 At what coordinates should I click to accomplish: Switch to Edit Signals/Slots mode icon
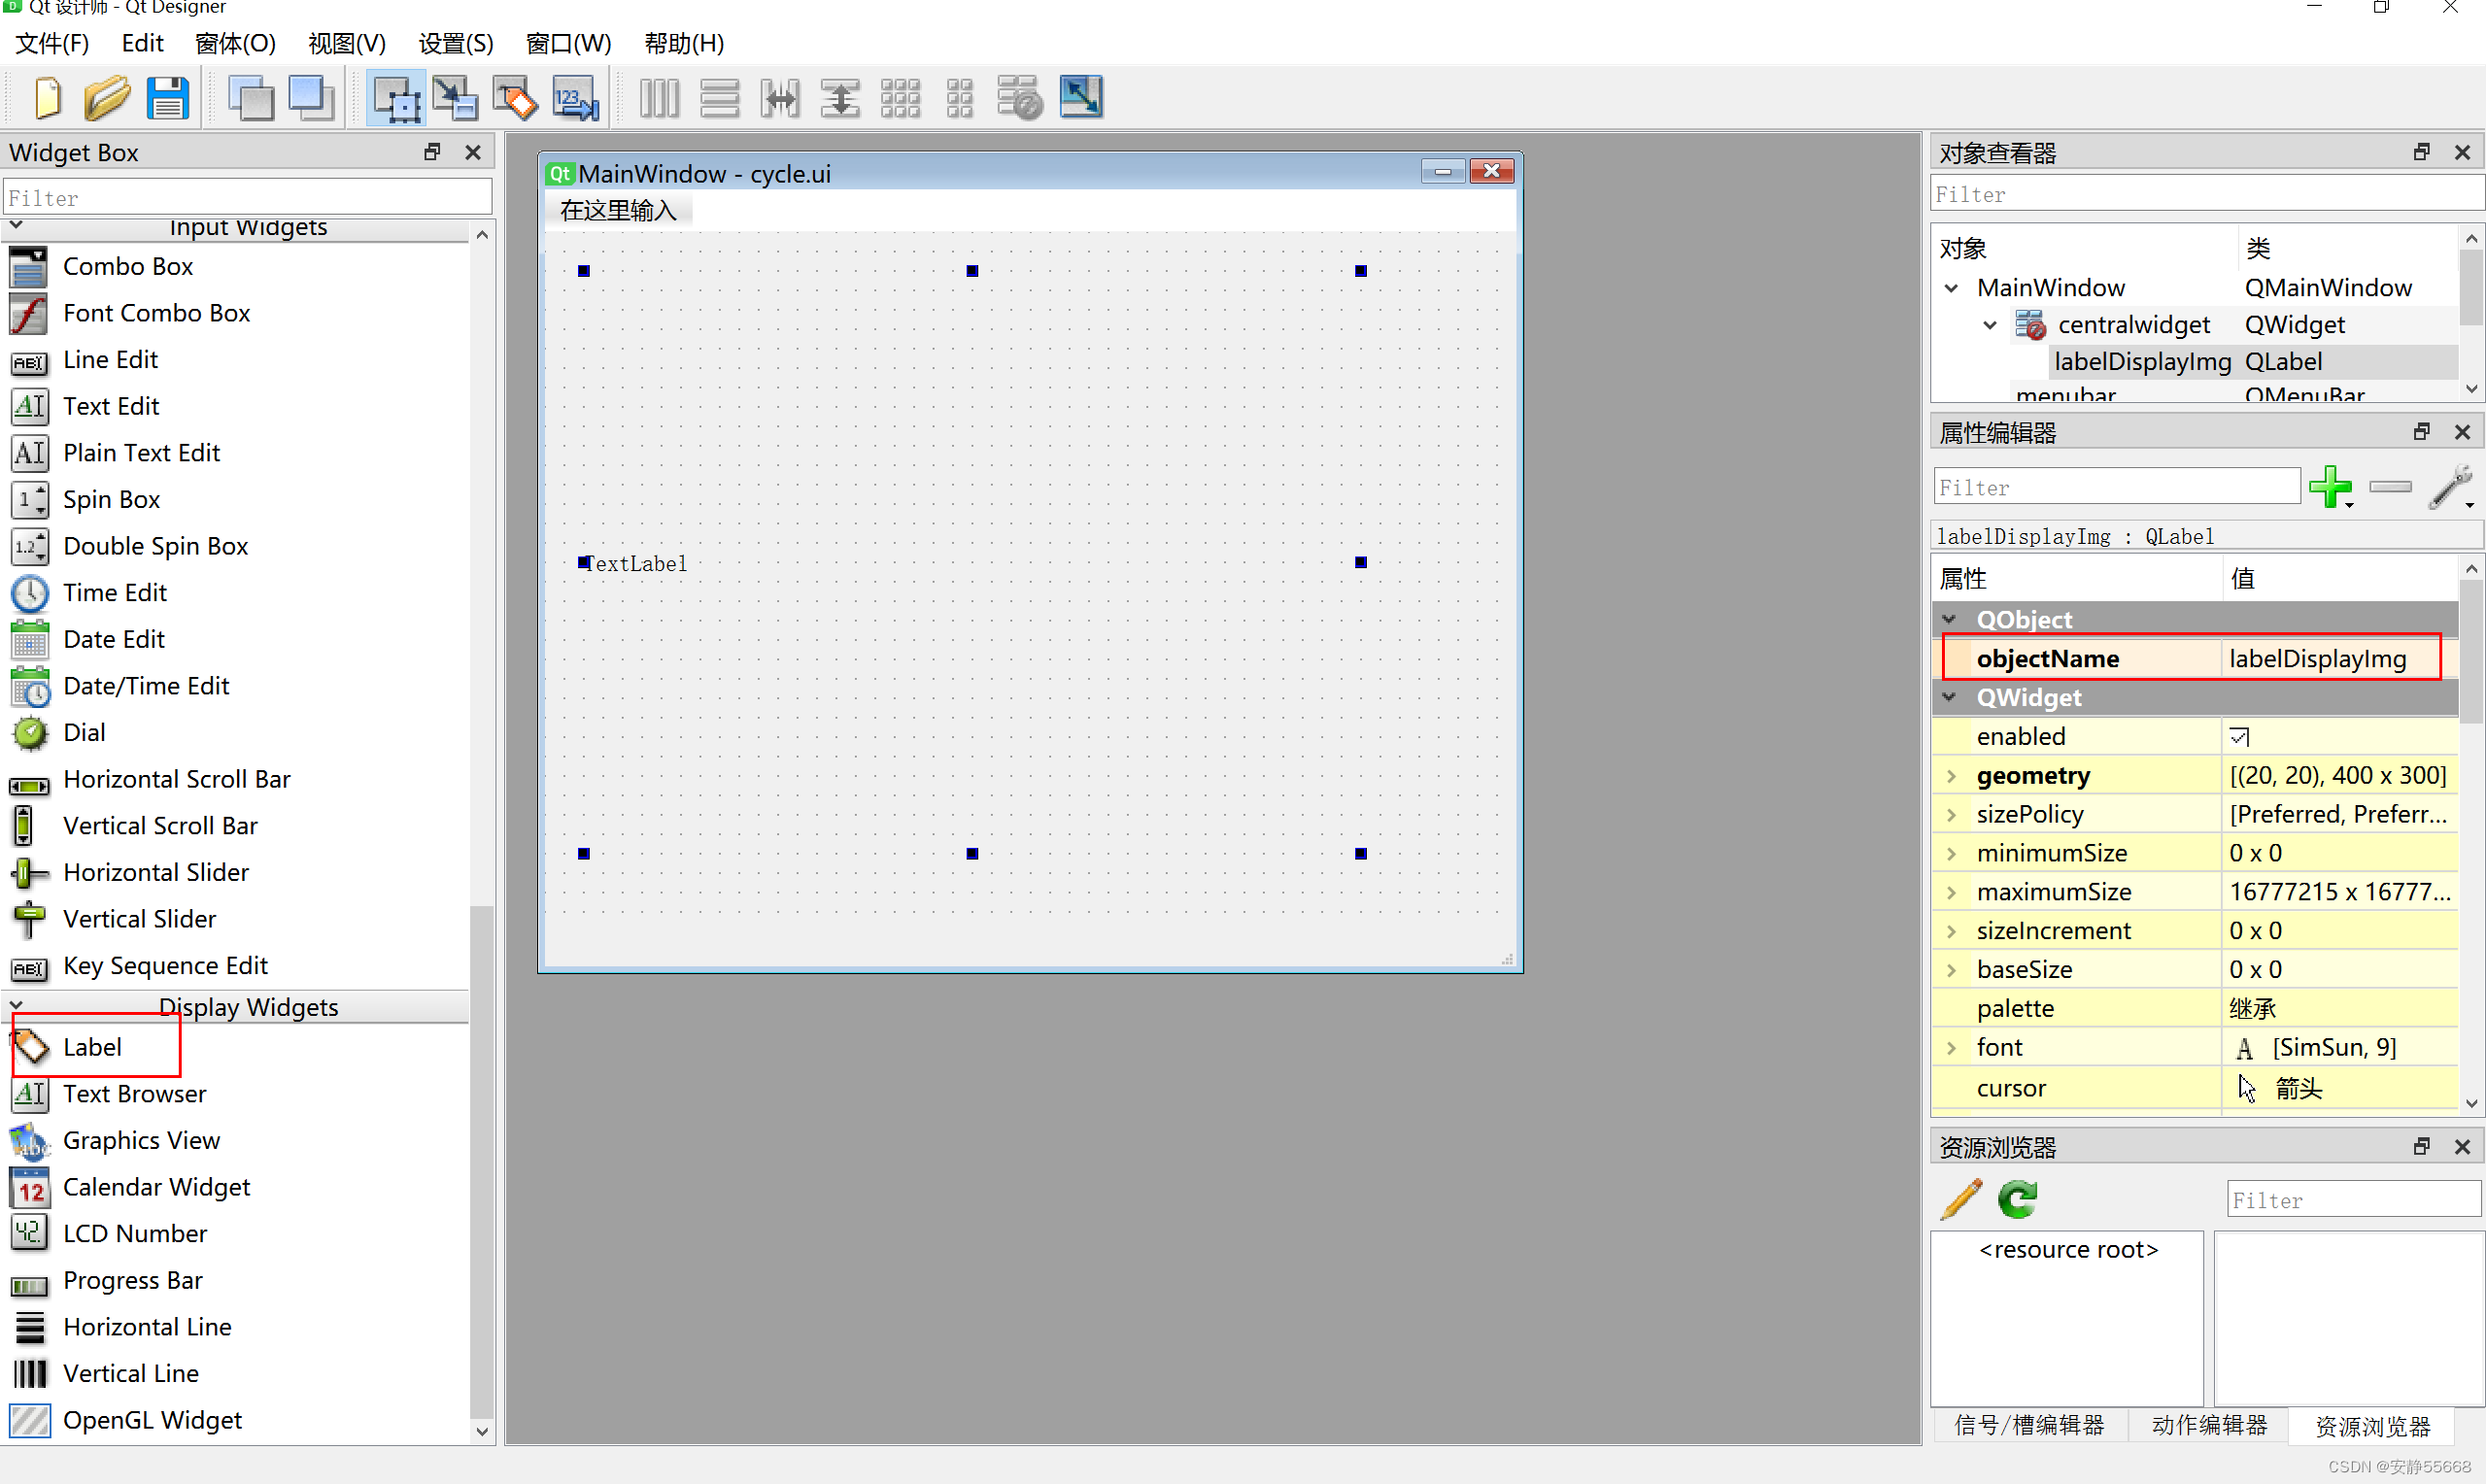[455, 98]
